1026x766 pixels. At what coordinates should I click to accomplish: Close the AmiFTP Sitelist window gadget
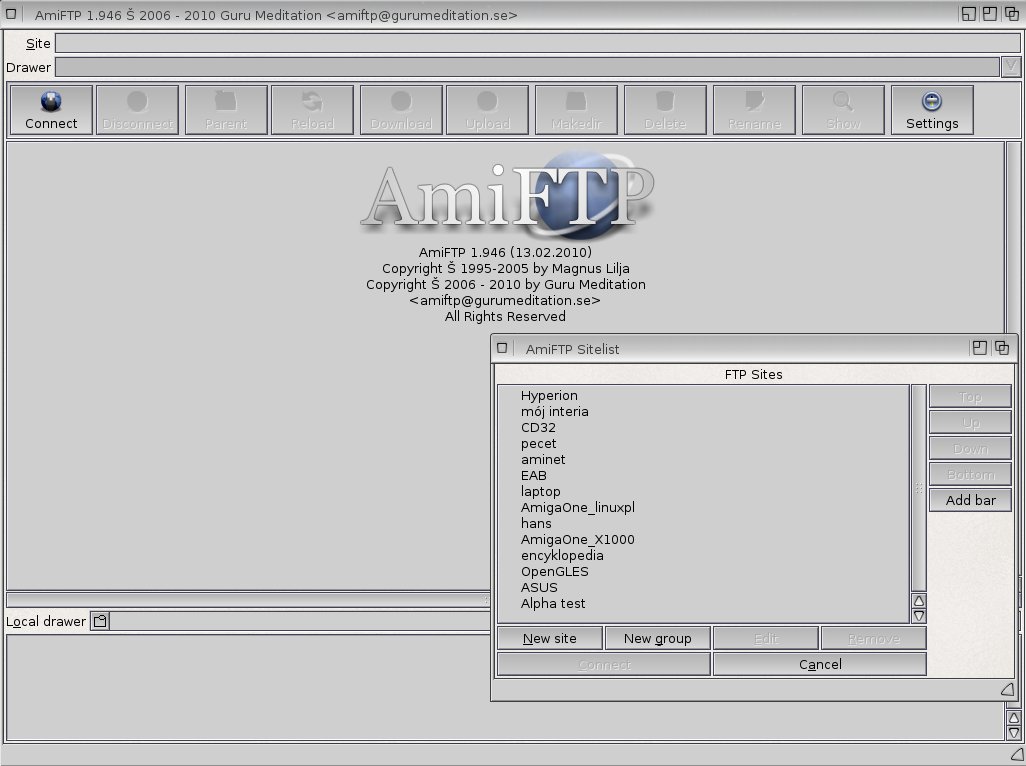tap(502, 348)
